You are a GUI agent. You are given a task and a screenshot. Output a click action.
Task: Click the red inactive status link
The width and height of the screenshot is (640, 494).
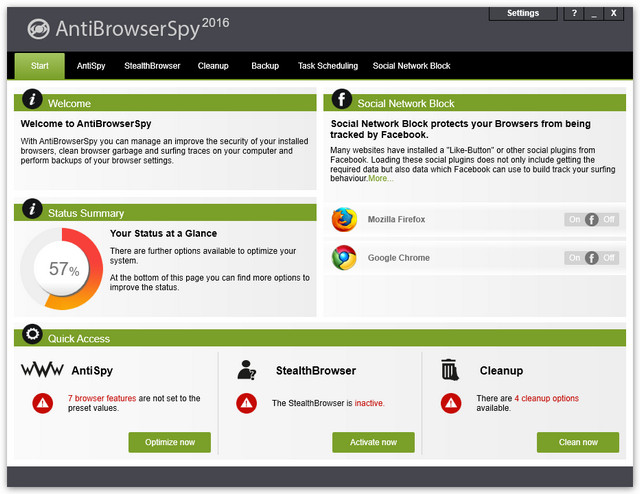[x=369, y=403]
